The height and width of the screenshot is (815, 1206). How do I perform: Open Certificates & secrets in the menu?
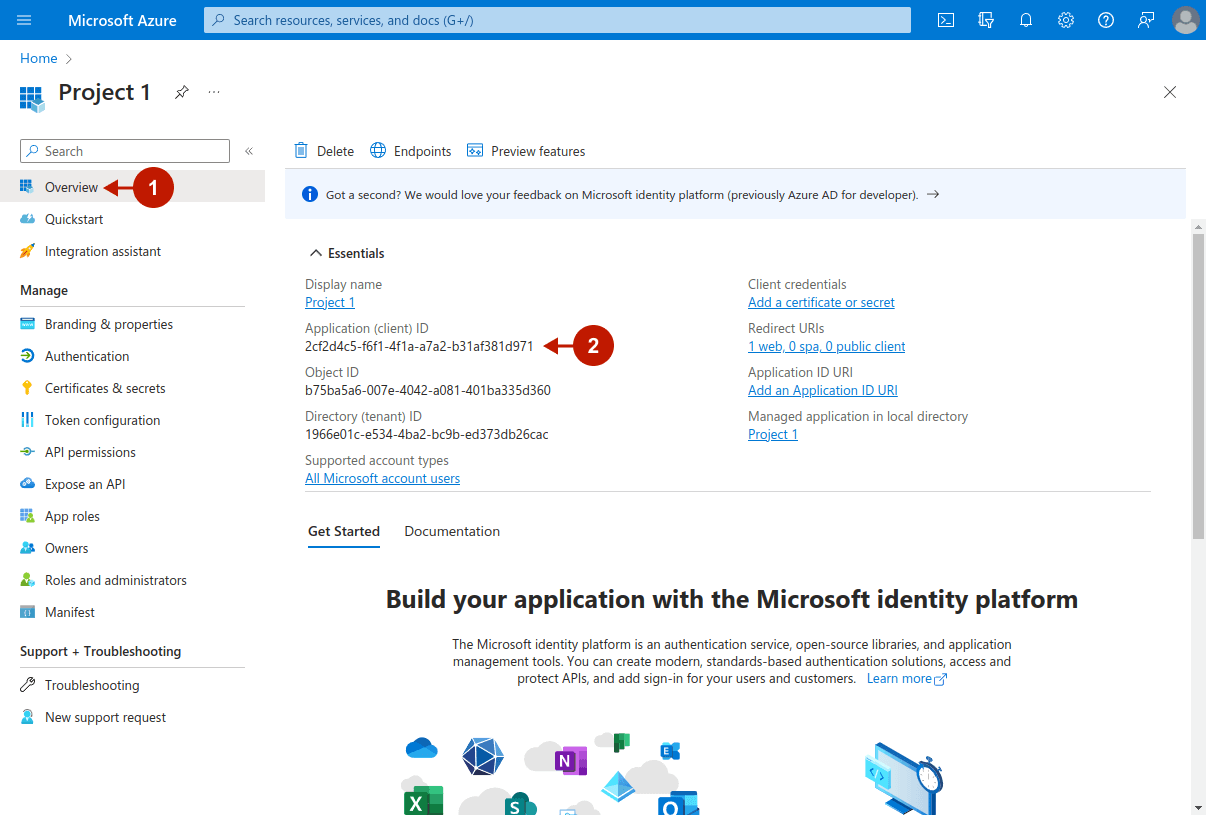pos(105,388)
